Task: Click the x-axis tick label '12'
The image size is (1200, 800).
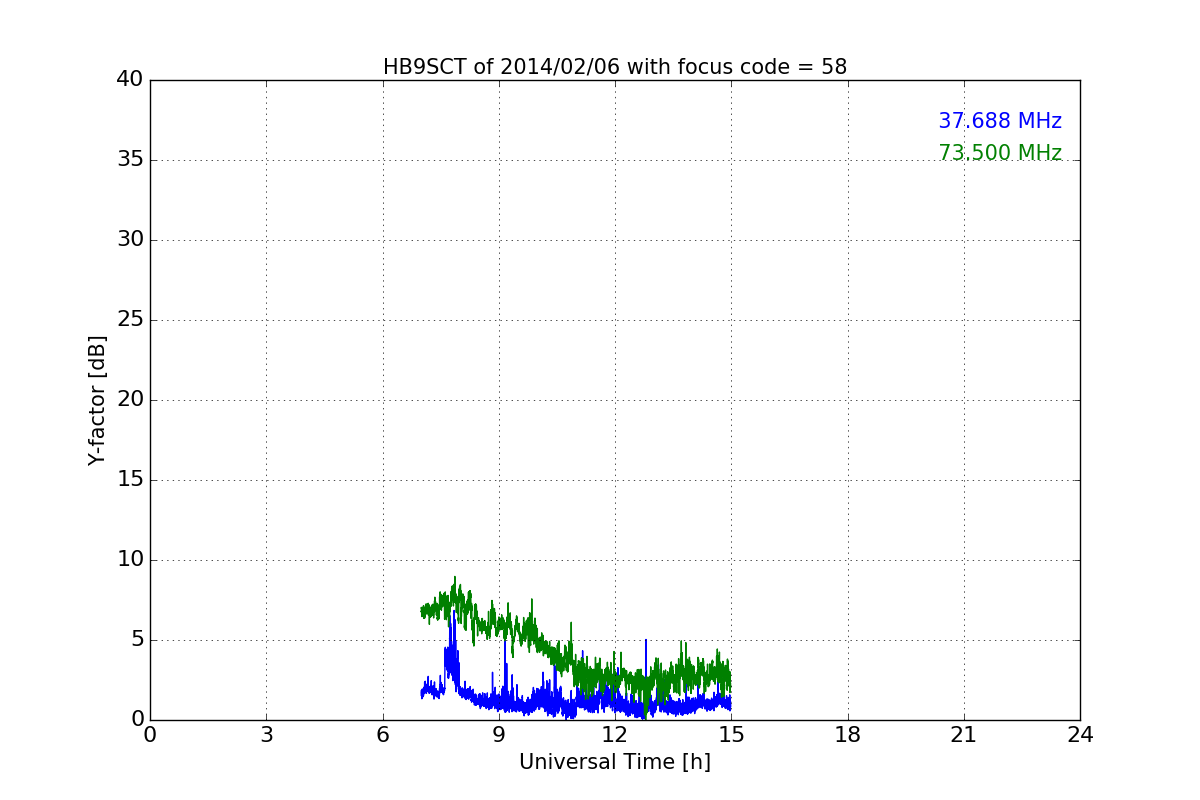Action: point(615,735)
